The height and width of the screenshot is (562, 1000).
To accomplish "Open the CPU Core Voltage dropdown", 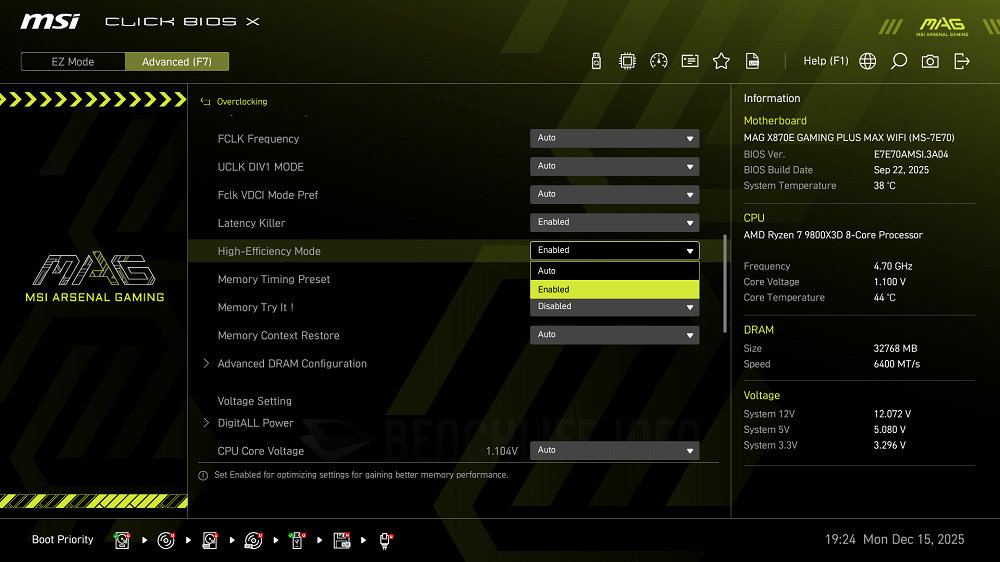I will pyautogui.click(x=614, y=450).
